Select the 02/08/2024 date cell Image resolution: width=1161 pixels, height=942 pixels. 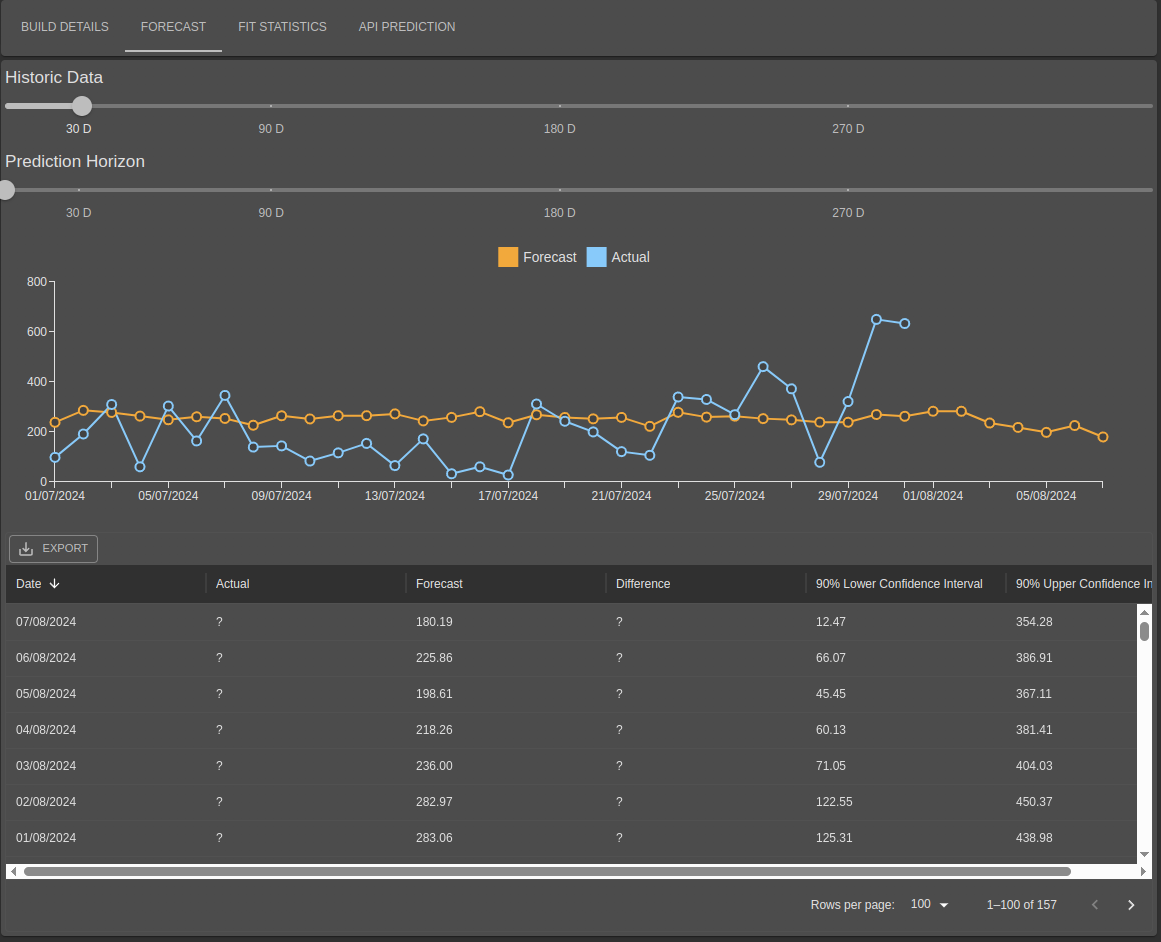point(106,802)
